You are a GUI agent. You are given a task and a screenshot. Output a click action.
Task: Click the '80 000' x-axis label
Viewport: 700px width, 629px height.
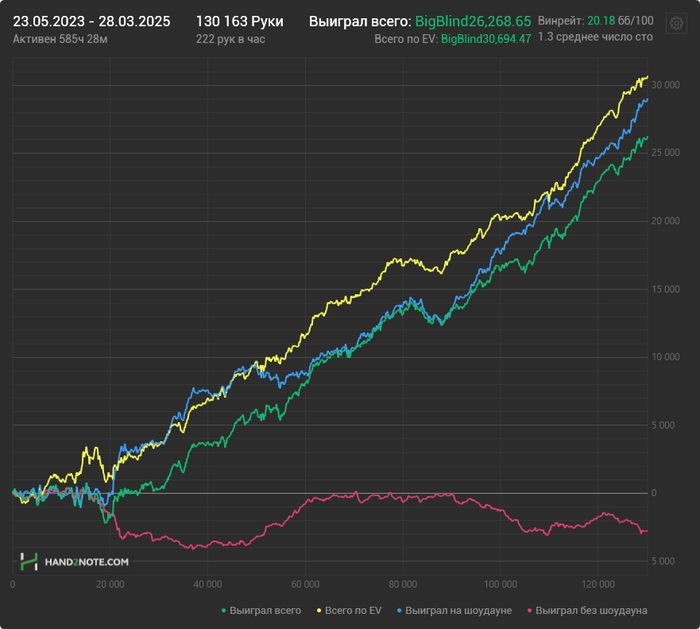[x=403, y=584]
